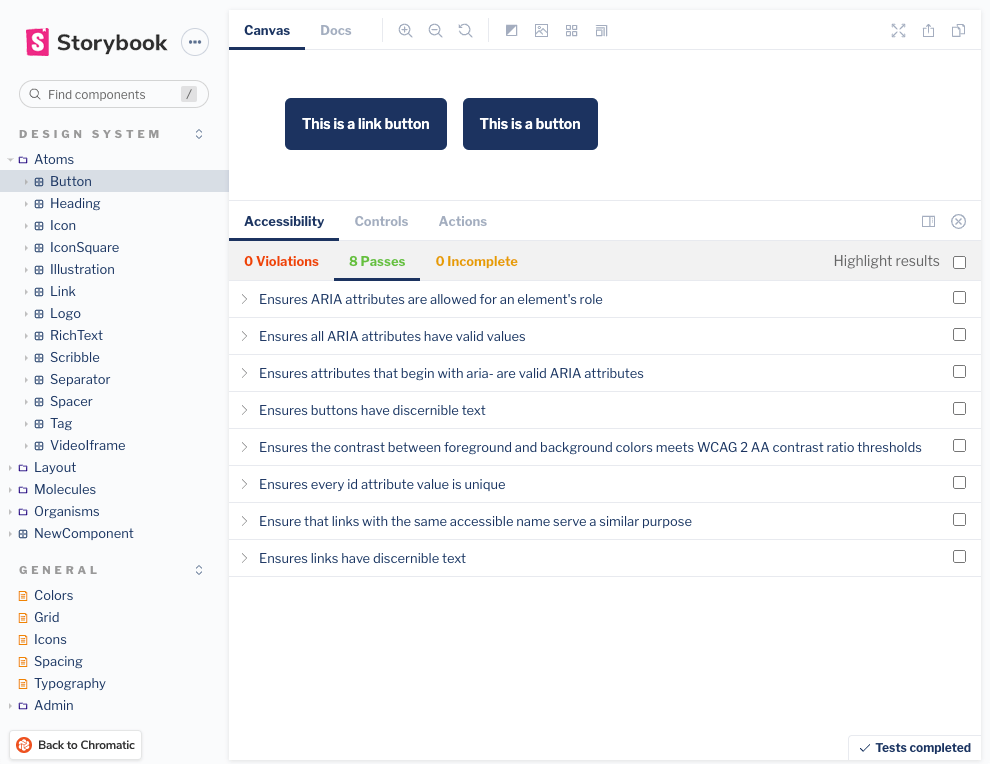The height and width of the screenshot is (764, 990).
Task: Check the links similar purpose row checkbox
Action: [x=959, y=520]
